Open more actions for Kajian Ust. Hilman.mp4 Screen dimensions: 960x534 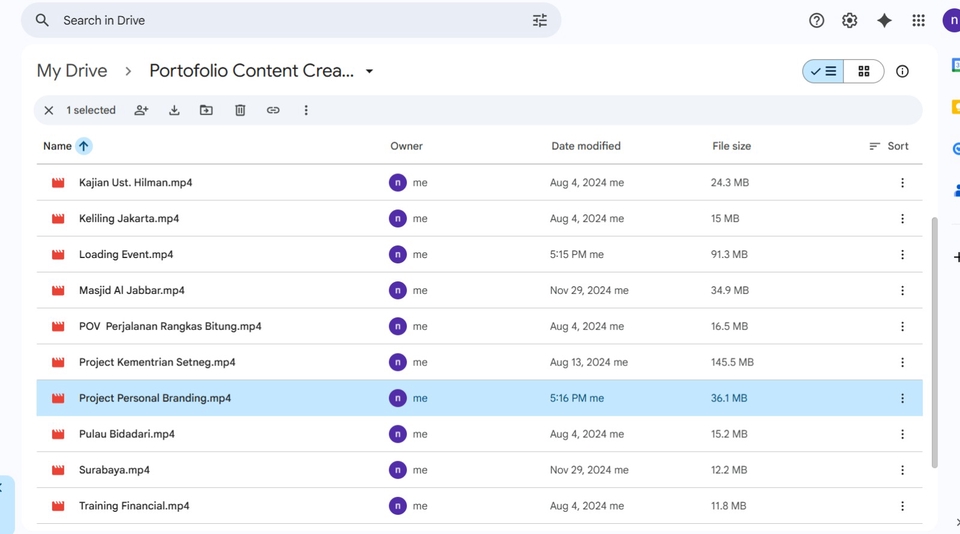(902, 183)
